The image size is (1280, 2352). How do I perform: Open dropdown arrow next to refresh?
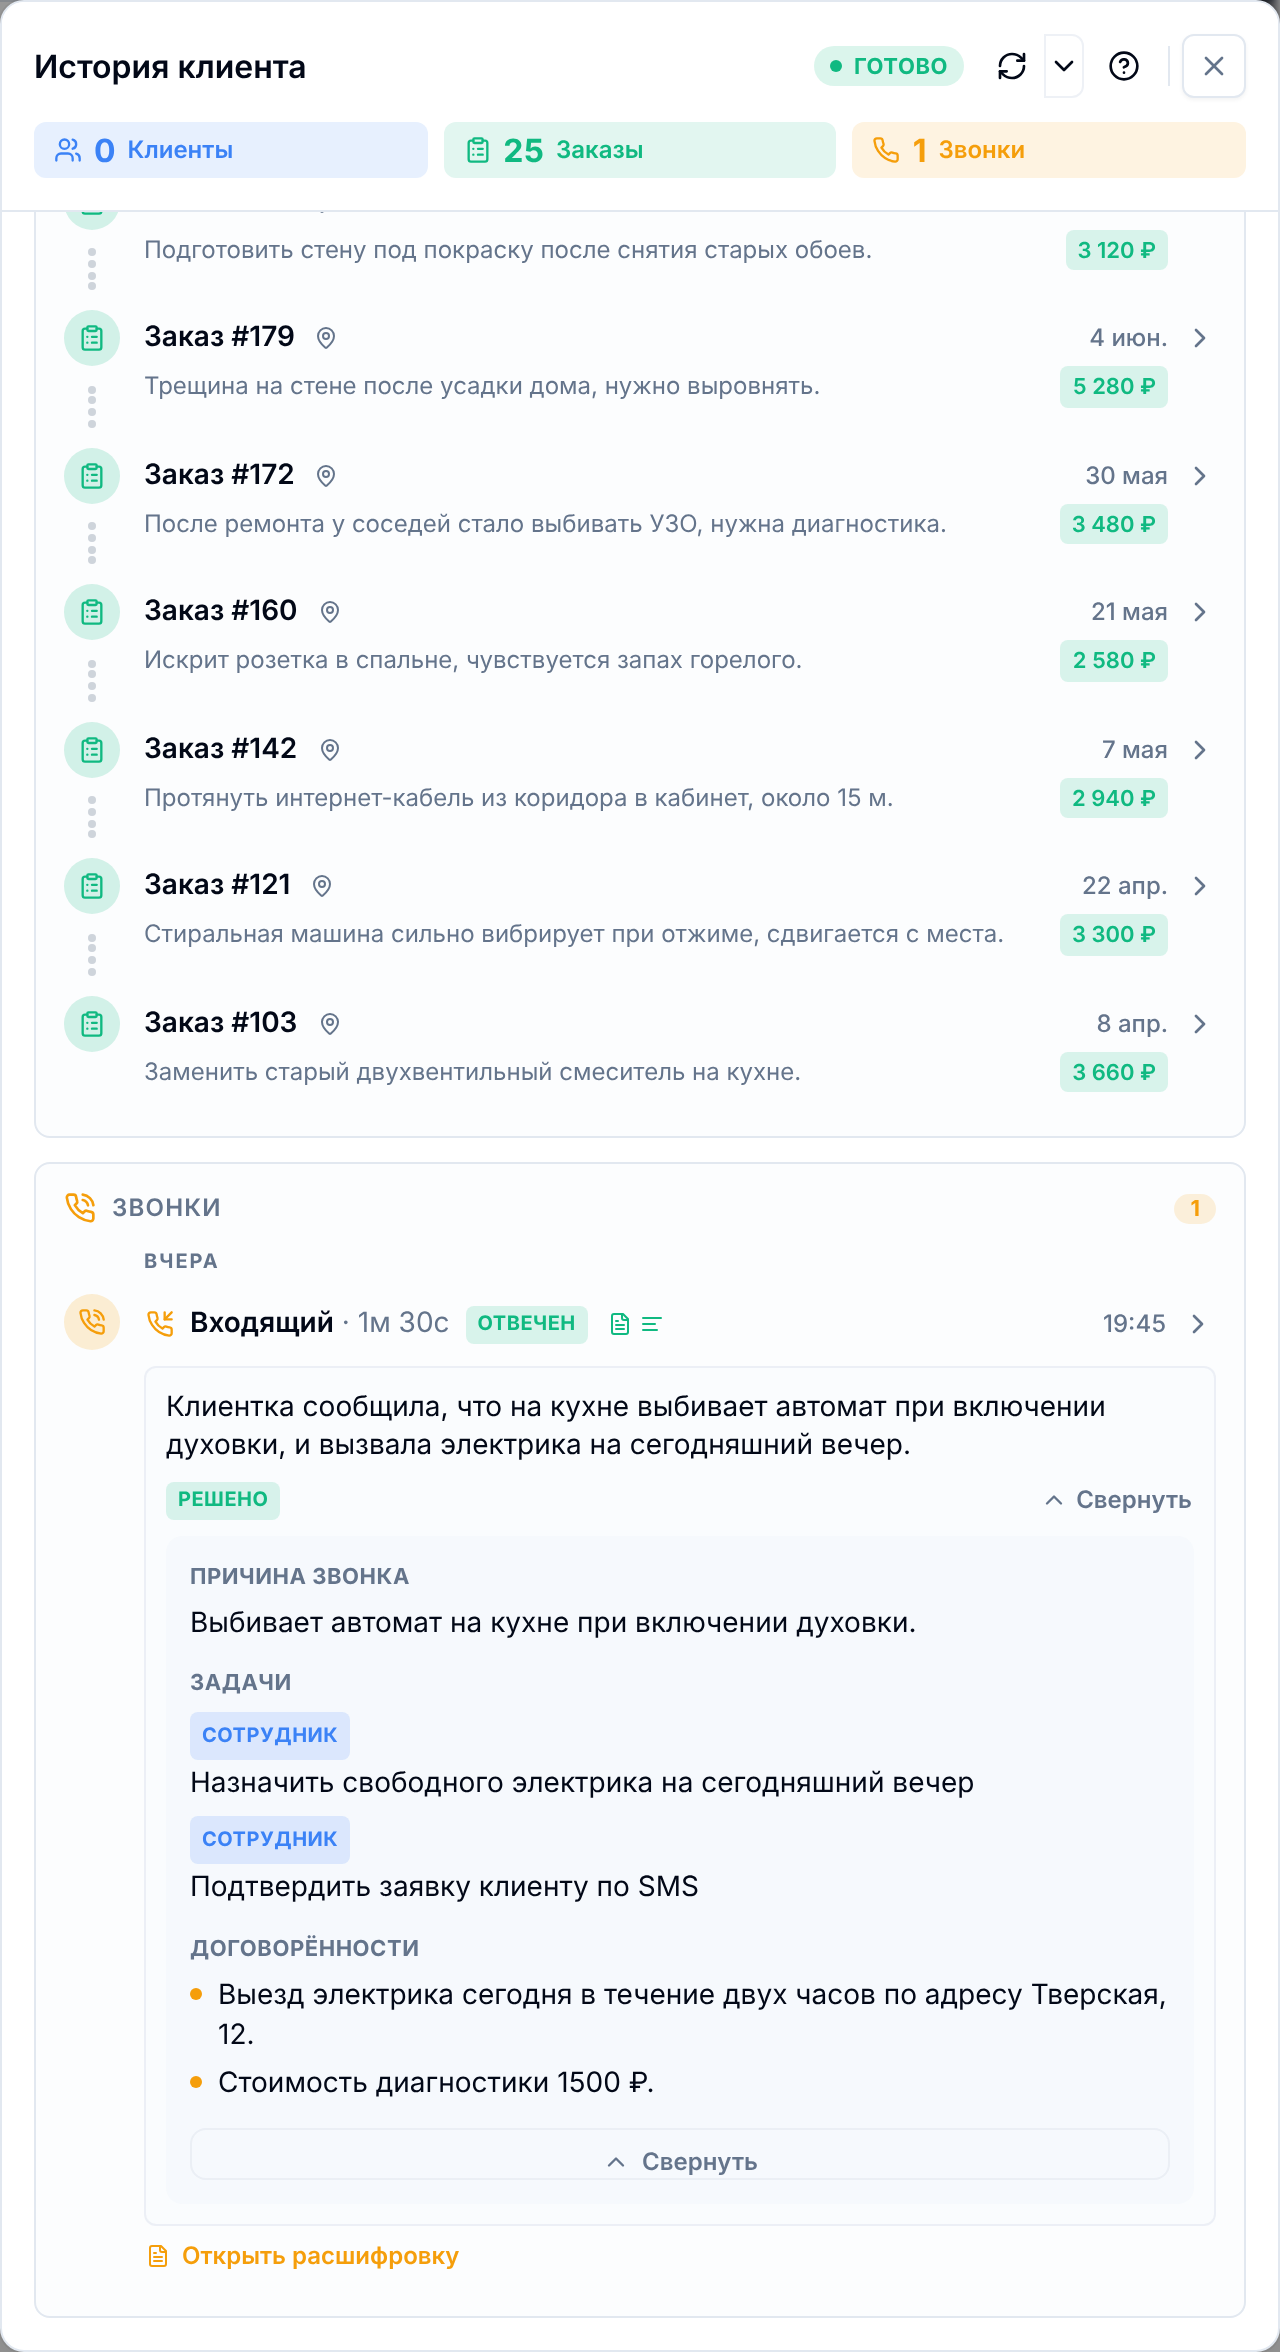point(1064,66)
